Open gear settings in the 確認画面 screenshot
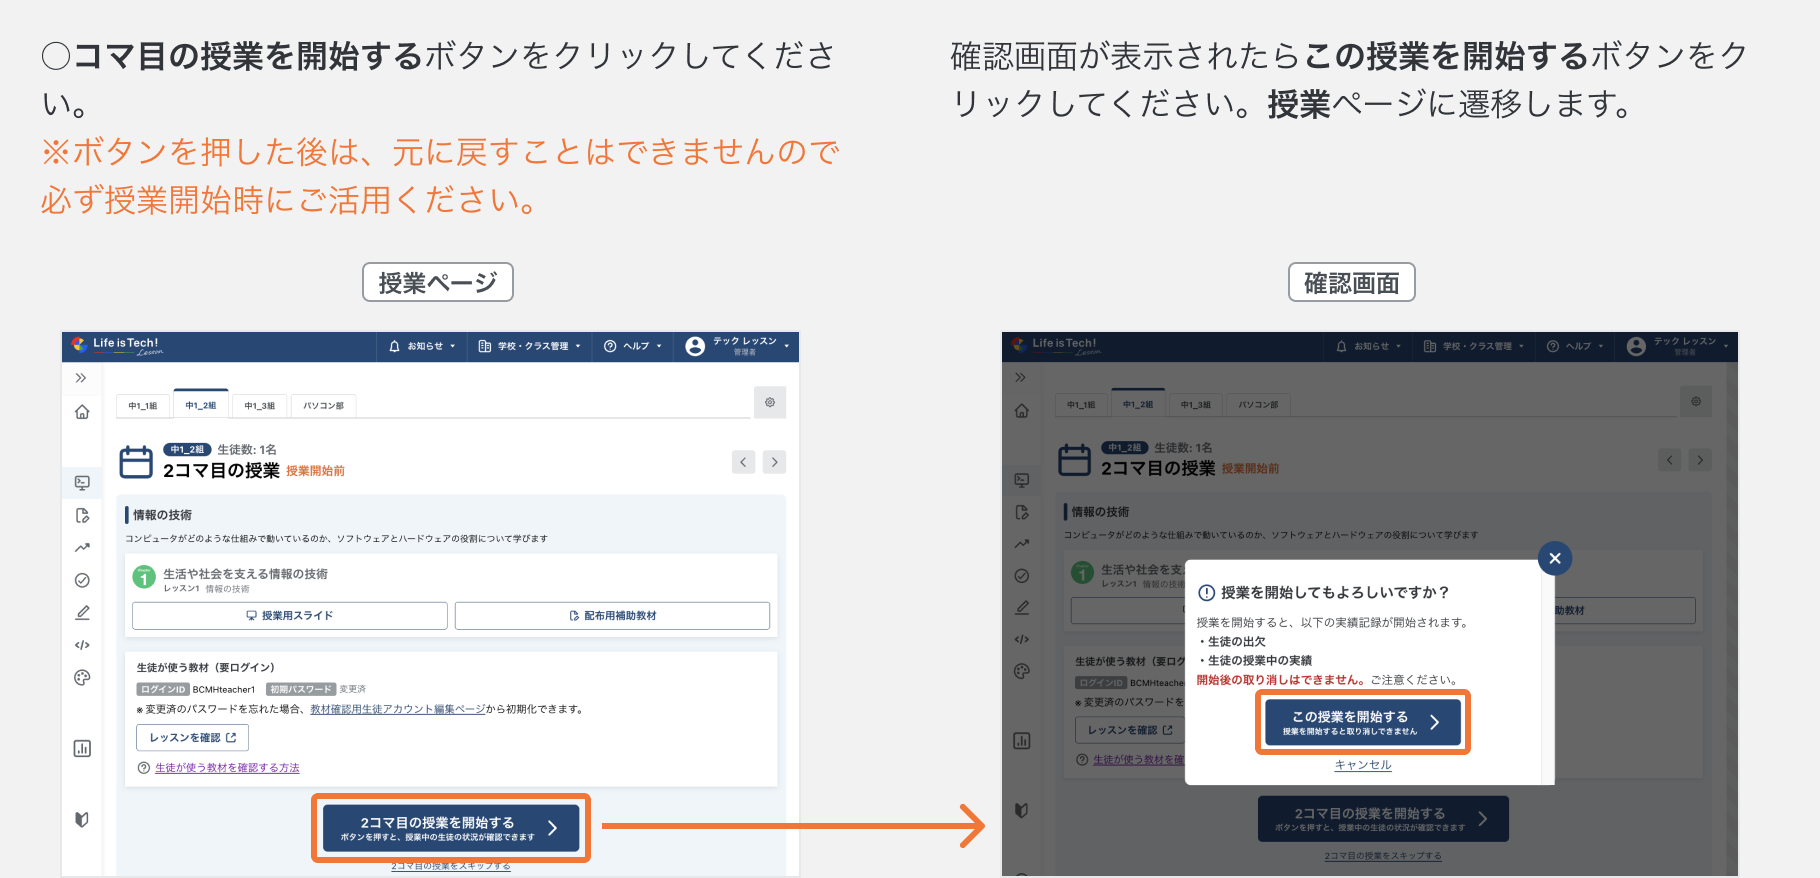The image size is (1820, 878). [x=1696, y=401]
